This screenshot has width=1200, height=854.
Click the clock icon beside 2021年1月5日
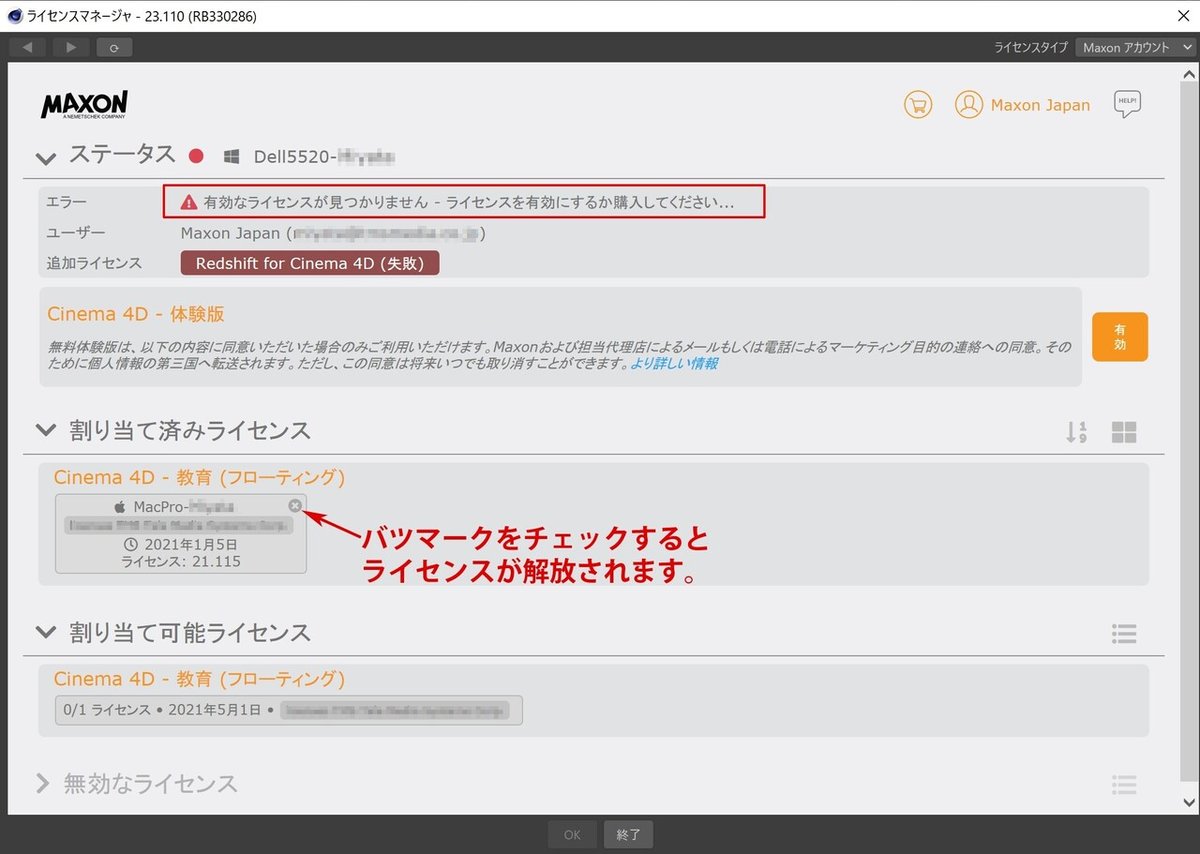click(x=131, y=545)
